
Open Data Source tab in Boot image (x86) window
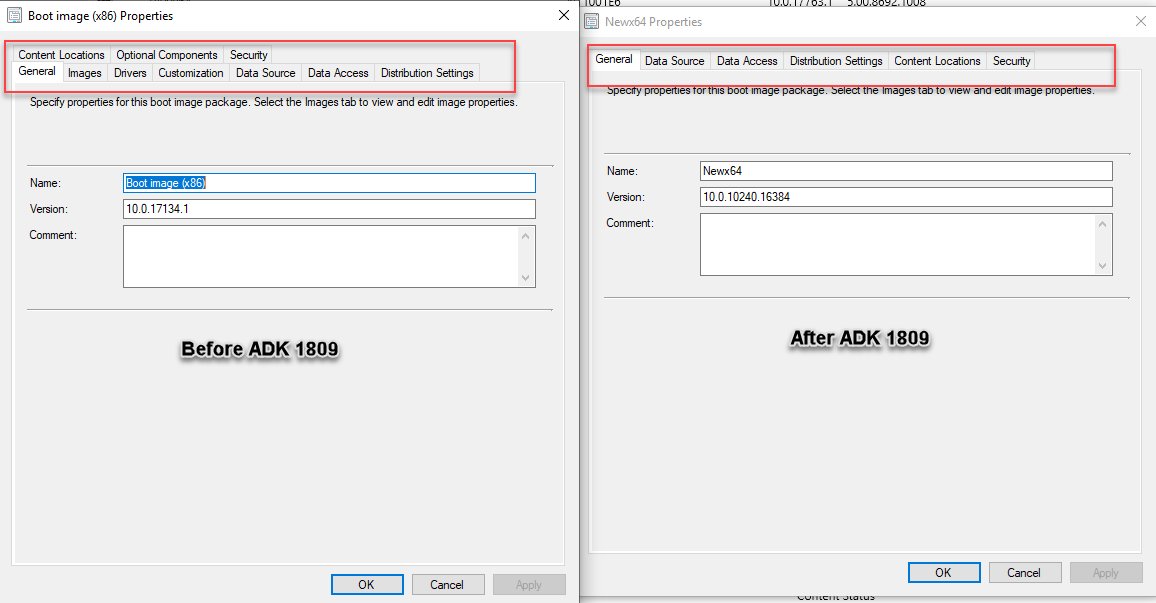tap(265, 73)
